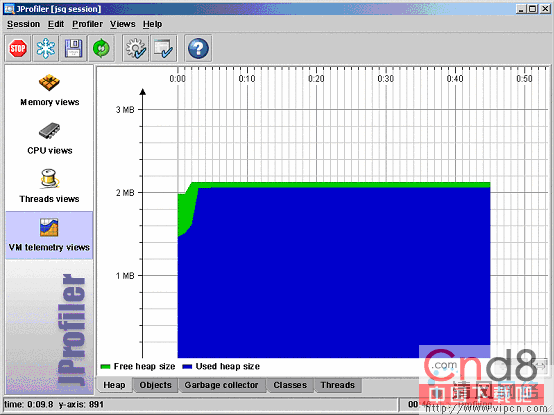Open the Help menu
The width and height of the screenshot is (554, 415).
coord(152,24)
